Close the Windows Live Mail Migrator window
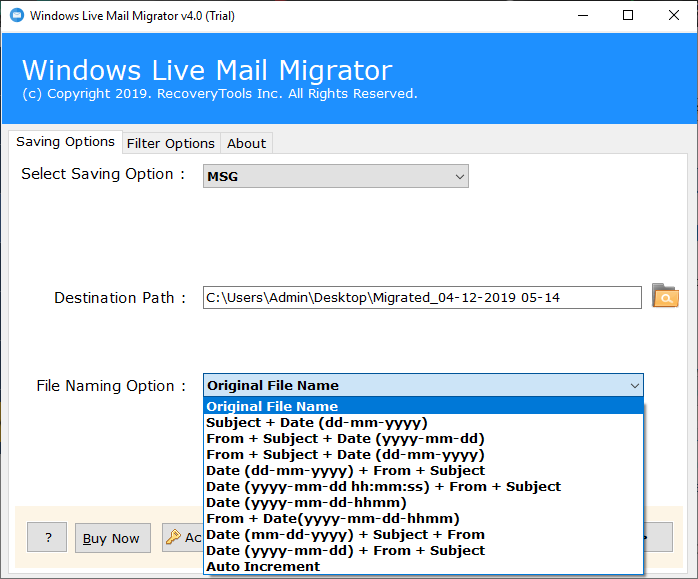The image size is (698, 579). point(674,16)
